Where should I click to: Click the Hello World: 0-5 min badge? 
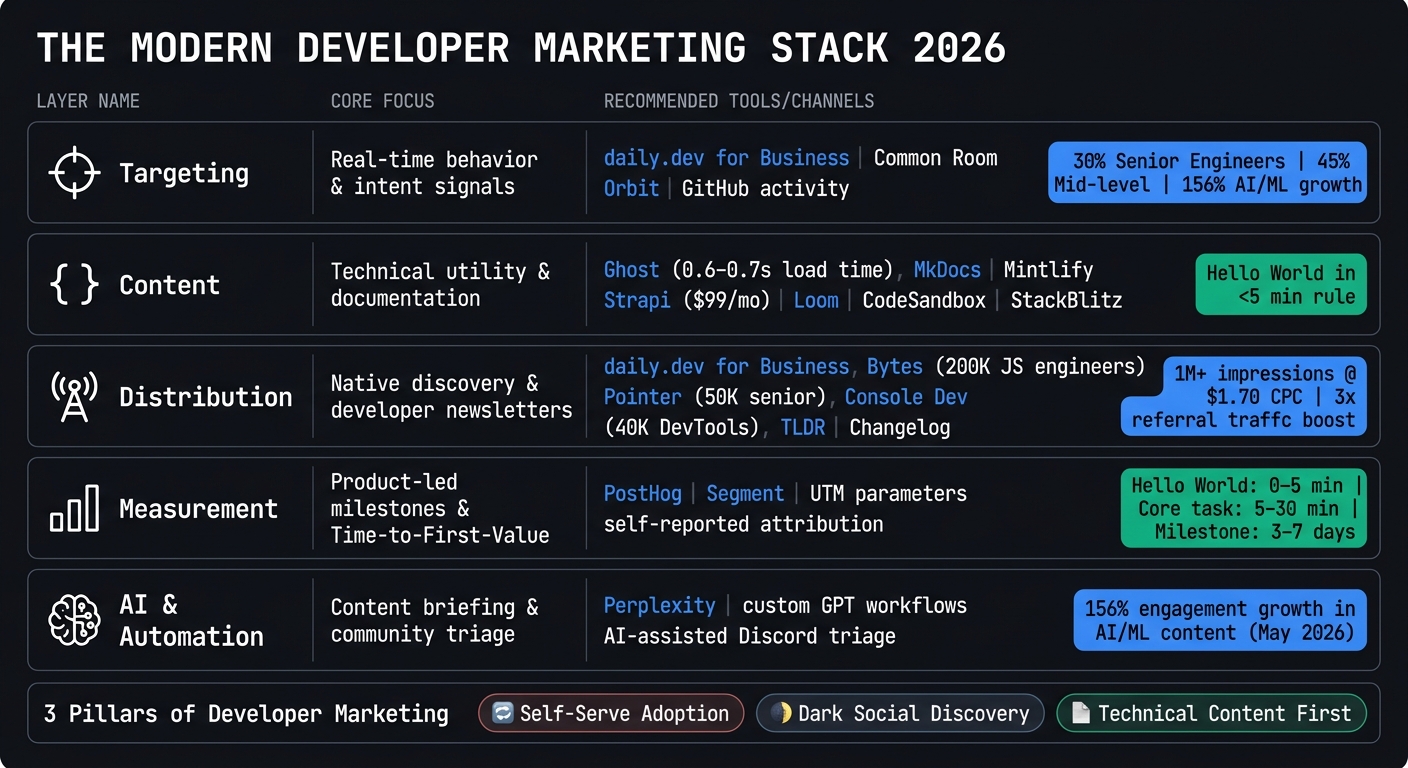(1243, 509)
